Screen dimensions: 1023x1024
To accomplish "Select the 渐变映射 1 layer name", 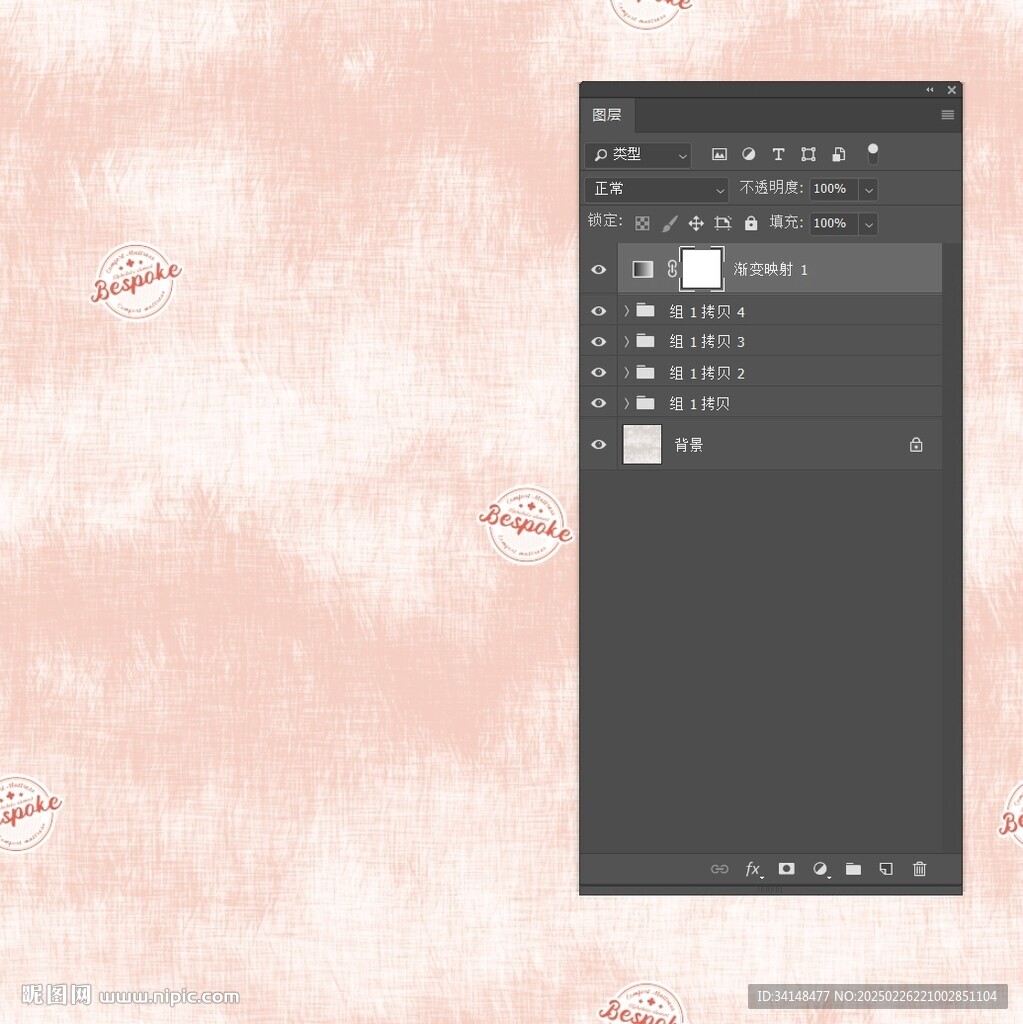I will coord(770,269).
